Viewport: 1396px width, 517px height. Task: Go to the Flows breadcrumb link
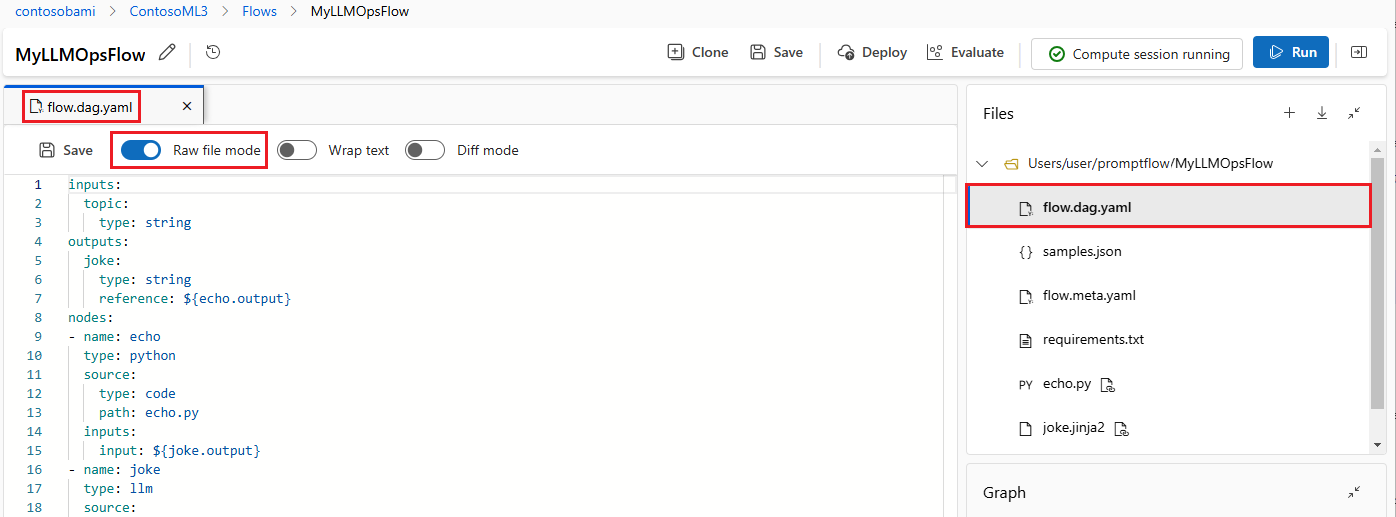click(x=259, y=12)
